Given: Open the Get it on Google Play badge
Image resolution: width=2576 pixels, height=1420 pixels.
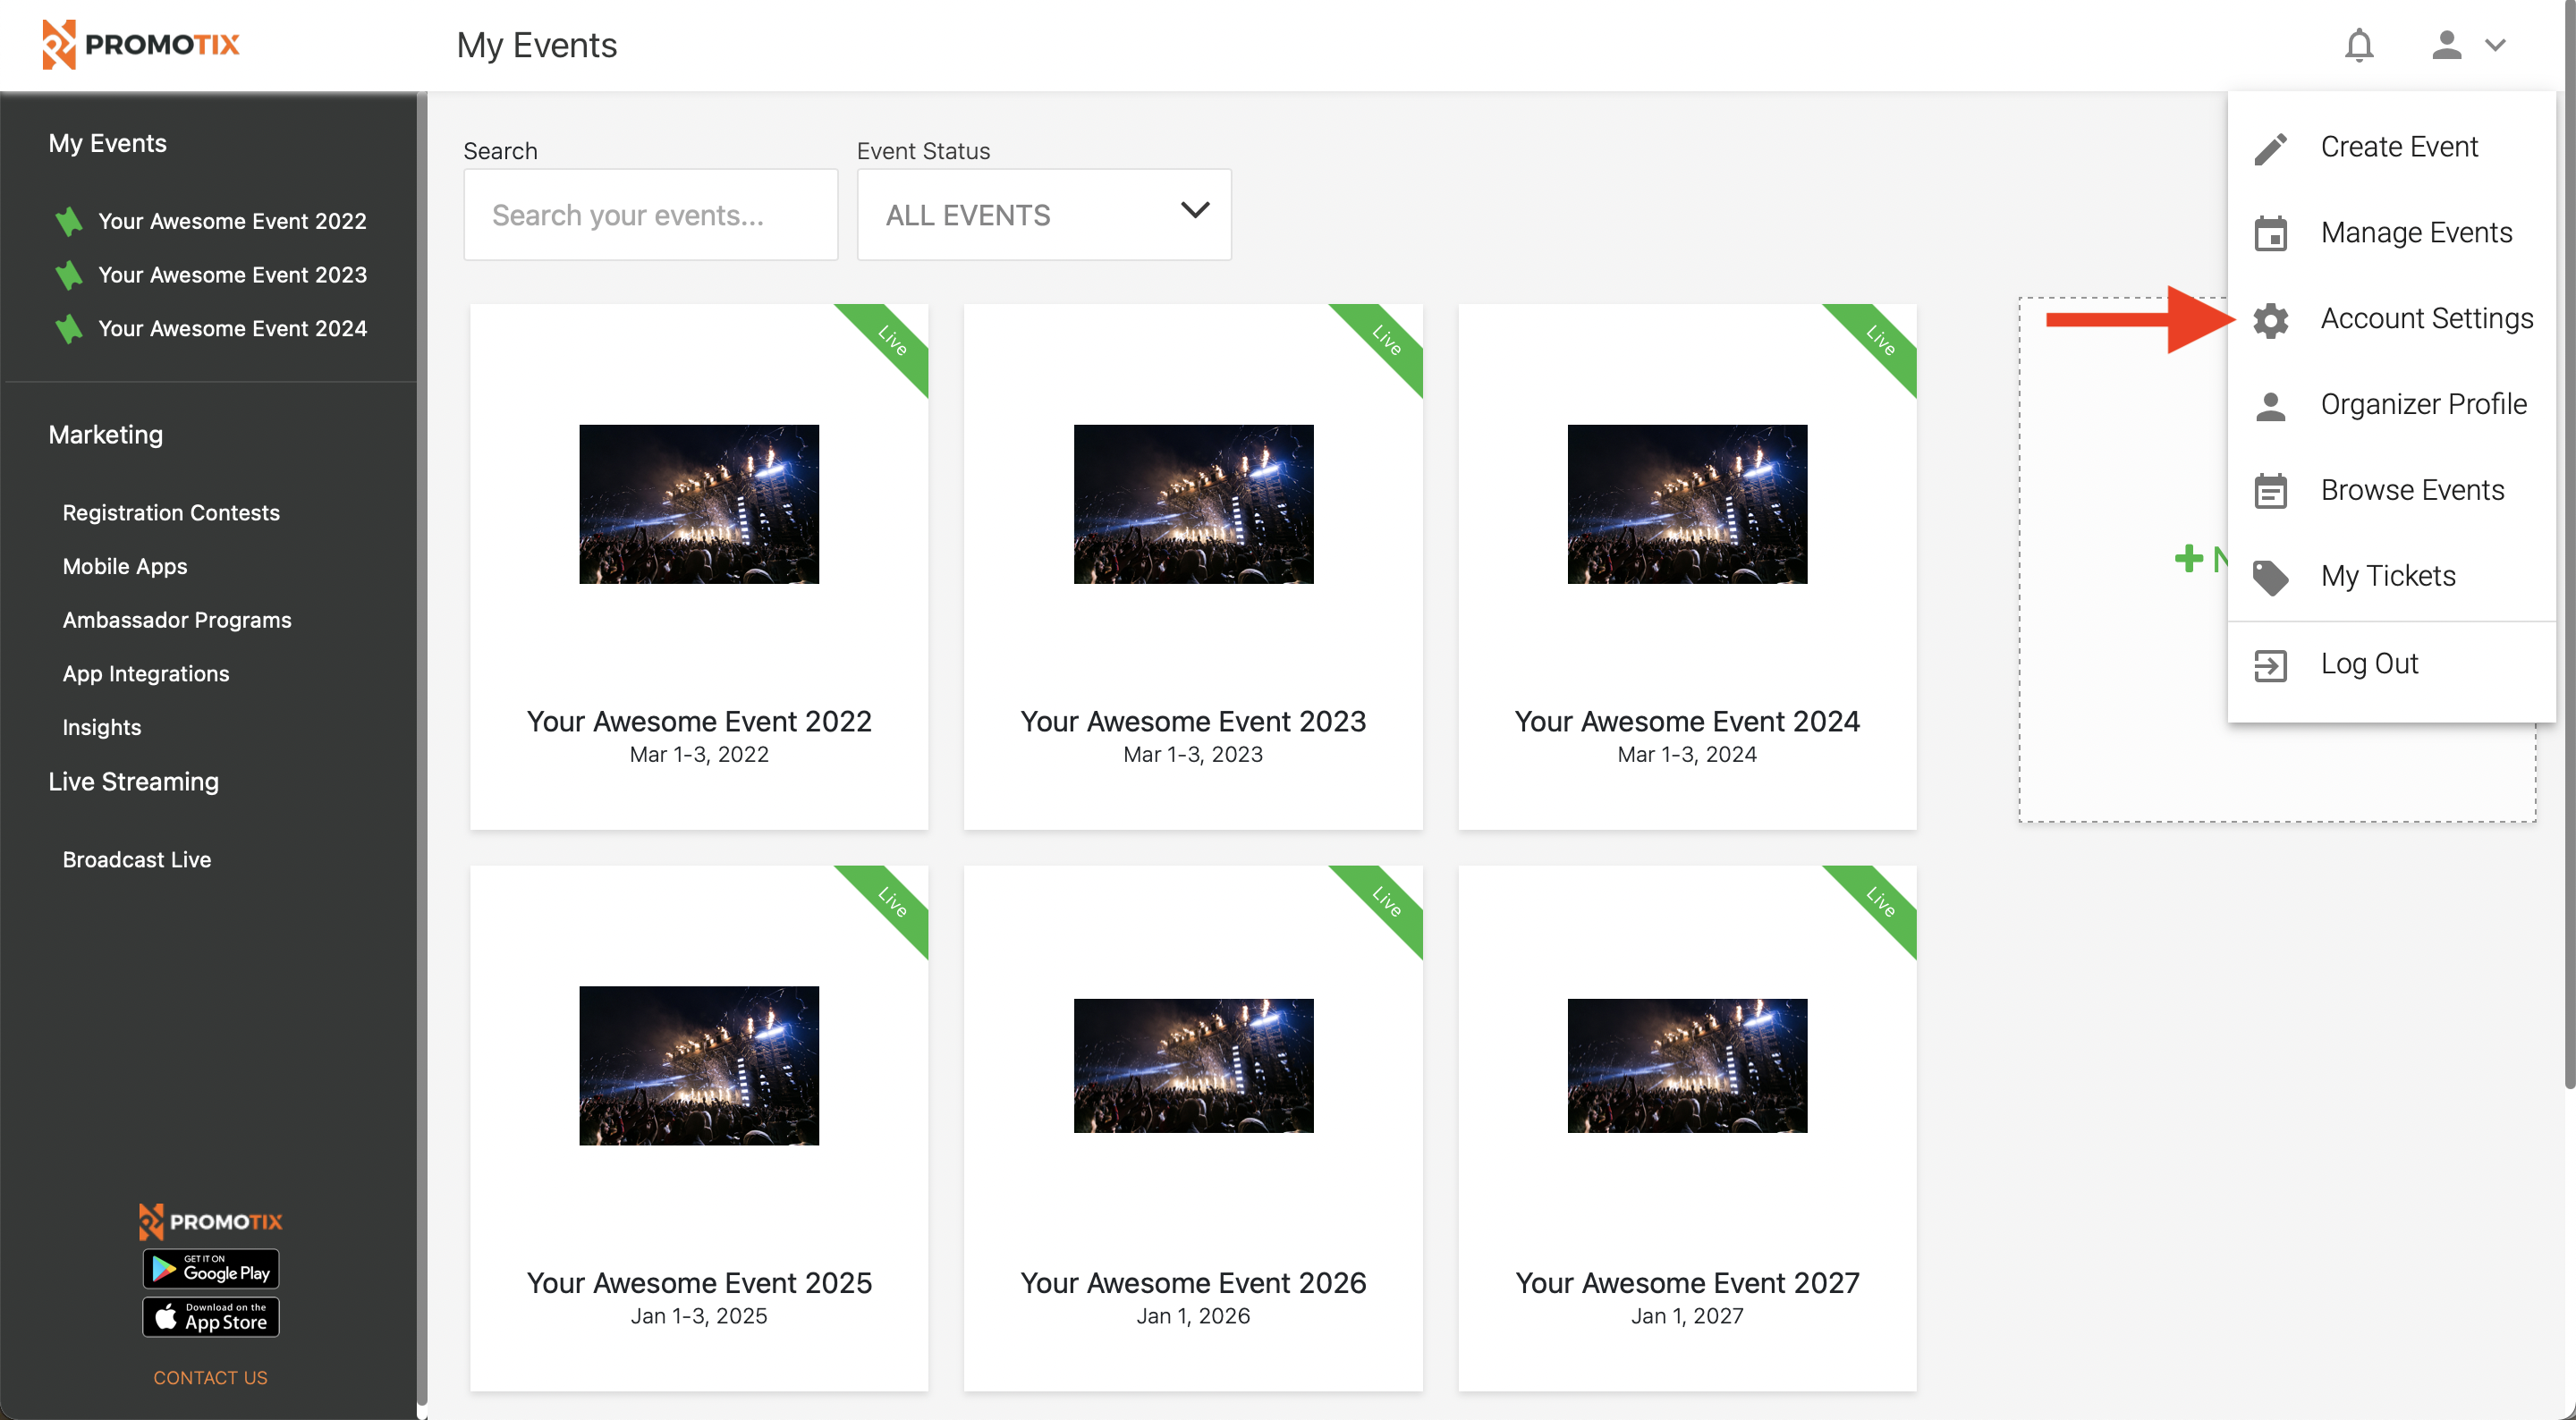Looking at the screenshot, I should [211, 1269].
